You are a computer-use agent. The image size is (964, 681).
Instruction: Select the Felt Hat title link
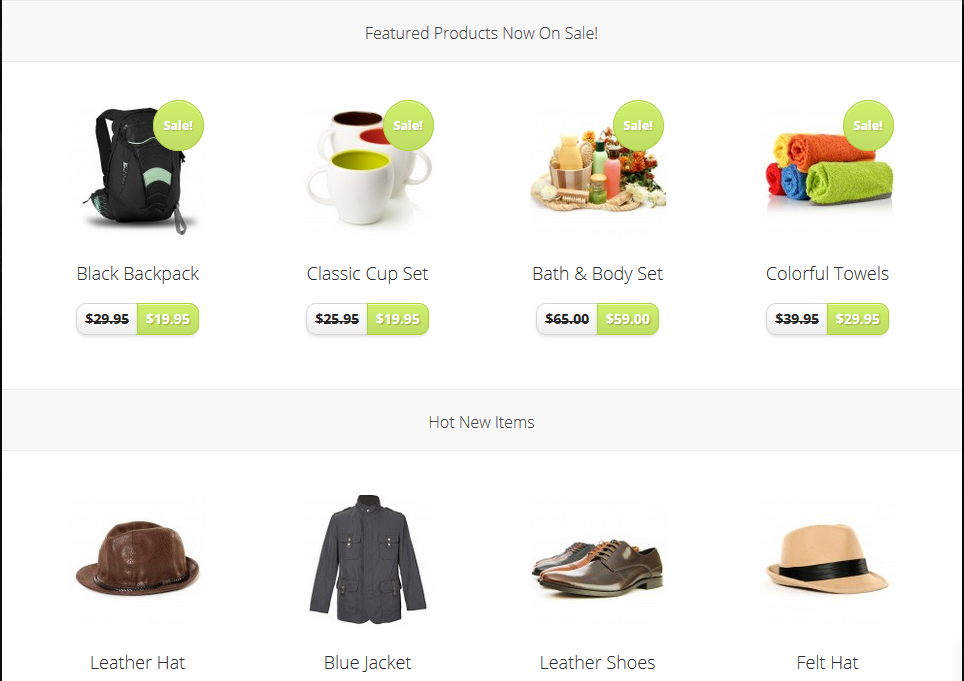tap(828, 663)
